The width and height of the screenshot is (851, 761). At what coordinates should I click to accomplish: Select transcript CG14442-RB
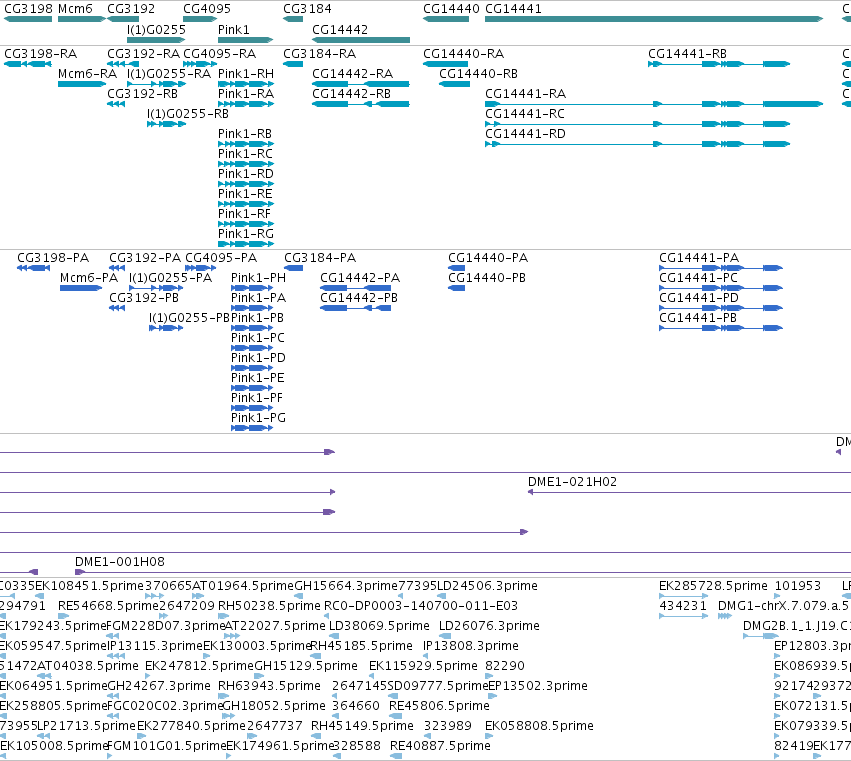pyautogui.click(x=352, y=94)
